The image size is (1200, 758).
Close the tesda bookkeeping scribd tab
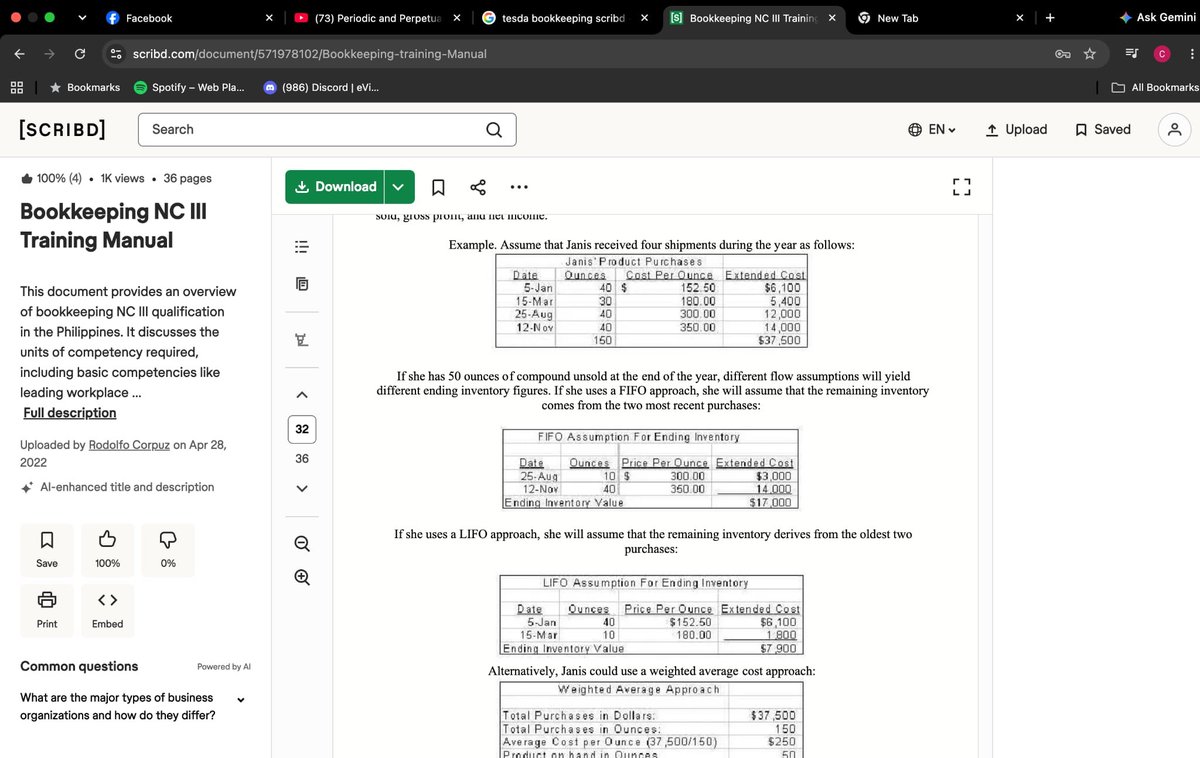point(644,18)
